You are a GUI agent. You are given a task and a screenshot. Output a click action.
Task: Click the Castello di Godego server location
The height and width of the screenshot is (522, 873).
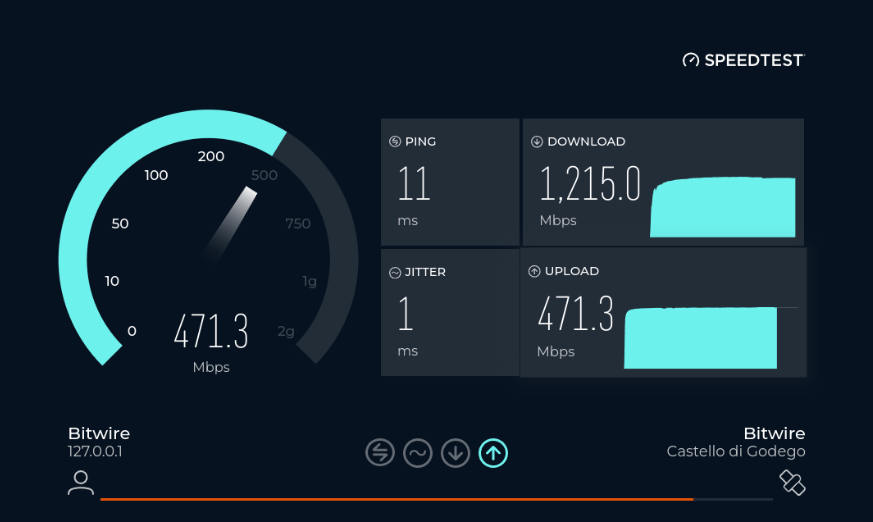(735, 452)
